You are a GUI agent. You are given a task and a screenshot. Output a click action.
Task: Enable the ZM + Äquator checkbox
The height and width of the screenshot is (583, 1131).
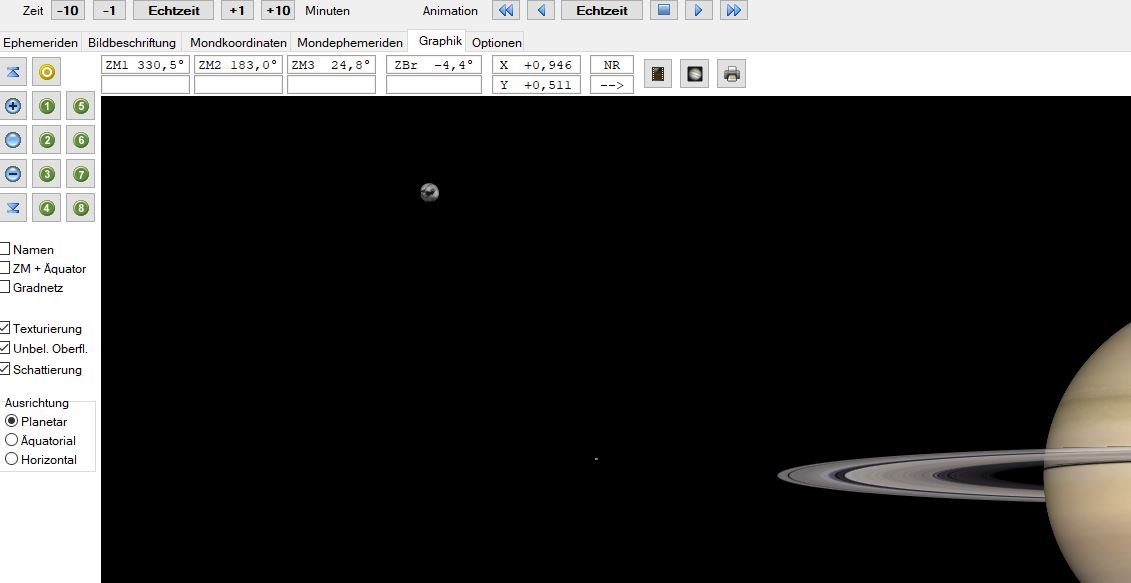pyautogui.click(x=5, y=268)
